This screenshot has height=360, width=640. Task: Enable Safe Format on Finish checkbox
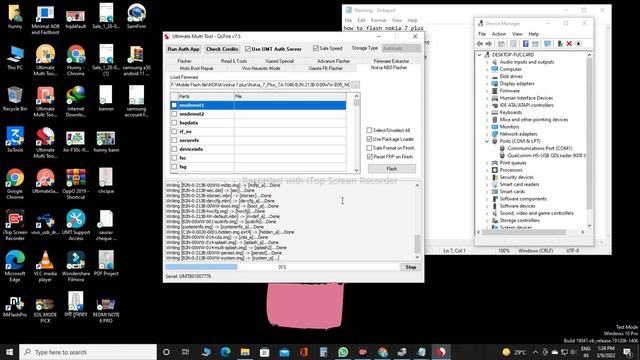pos(369,148)
